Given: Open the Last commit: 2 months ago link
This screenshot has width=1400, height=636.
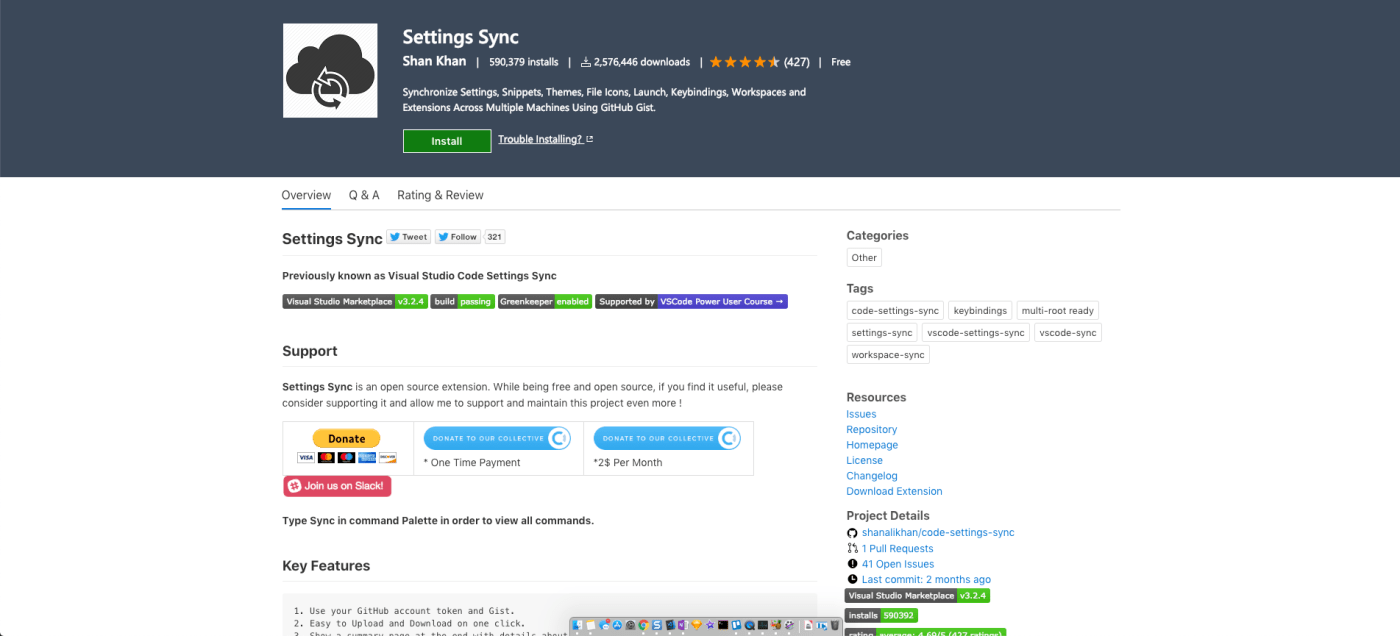Looking at the screenshot, I should (x=926, y=580).
